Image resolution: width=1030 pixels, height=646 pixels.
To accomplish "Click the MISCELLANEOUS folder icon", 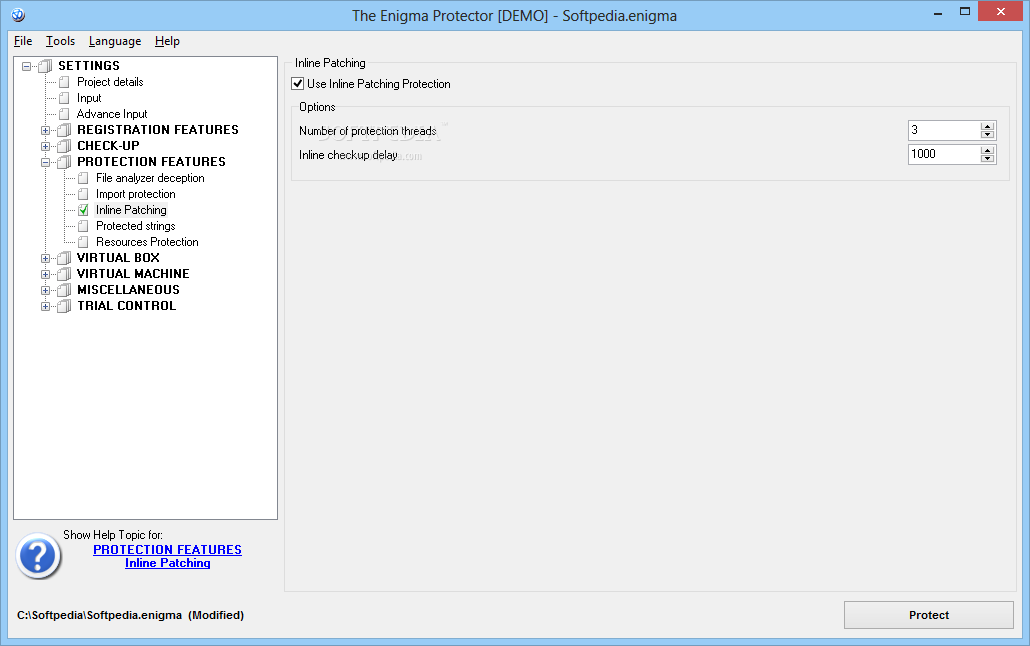I will [64, 290].
